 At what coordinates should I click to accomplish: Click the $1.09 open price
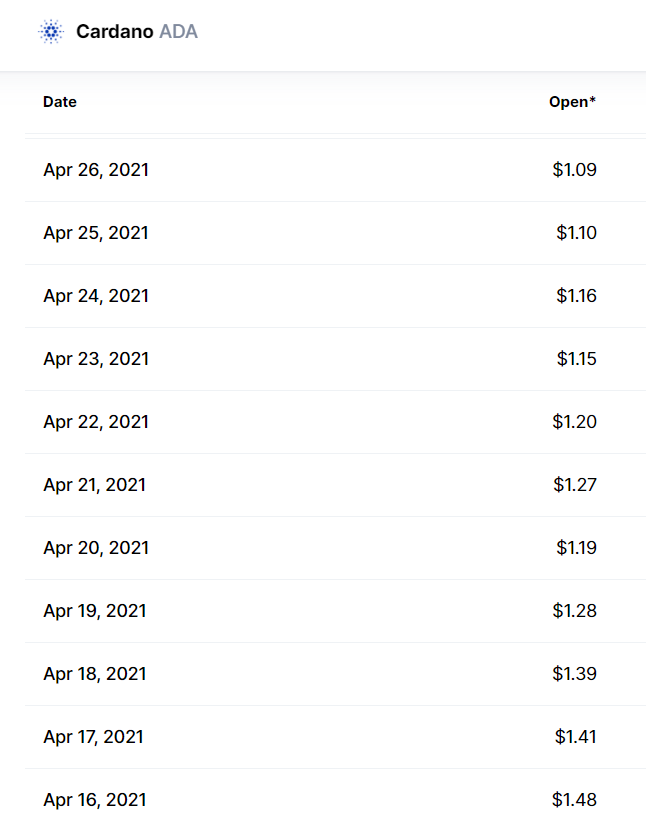coord(574,170)
